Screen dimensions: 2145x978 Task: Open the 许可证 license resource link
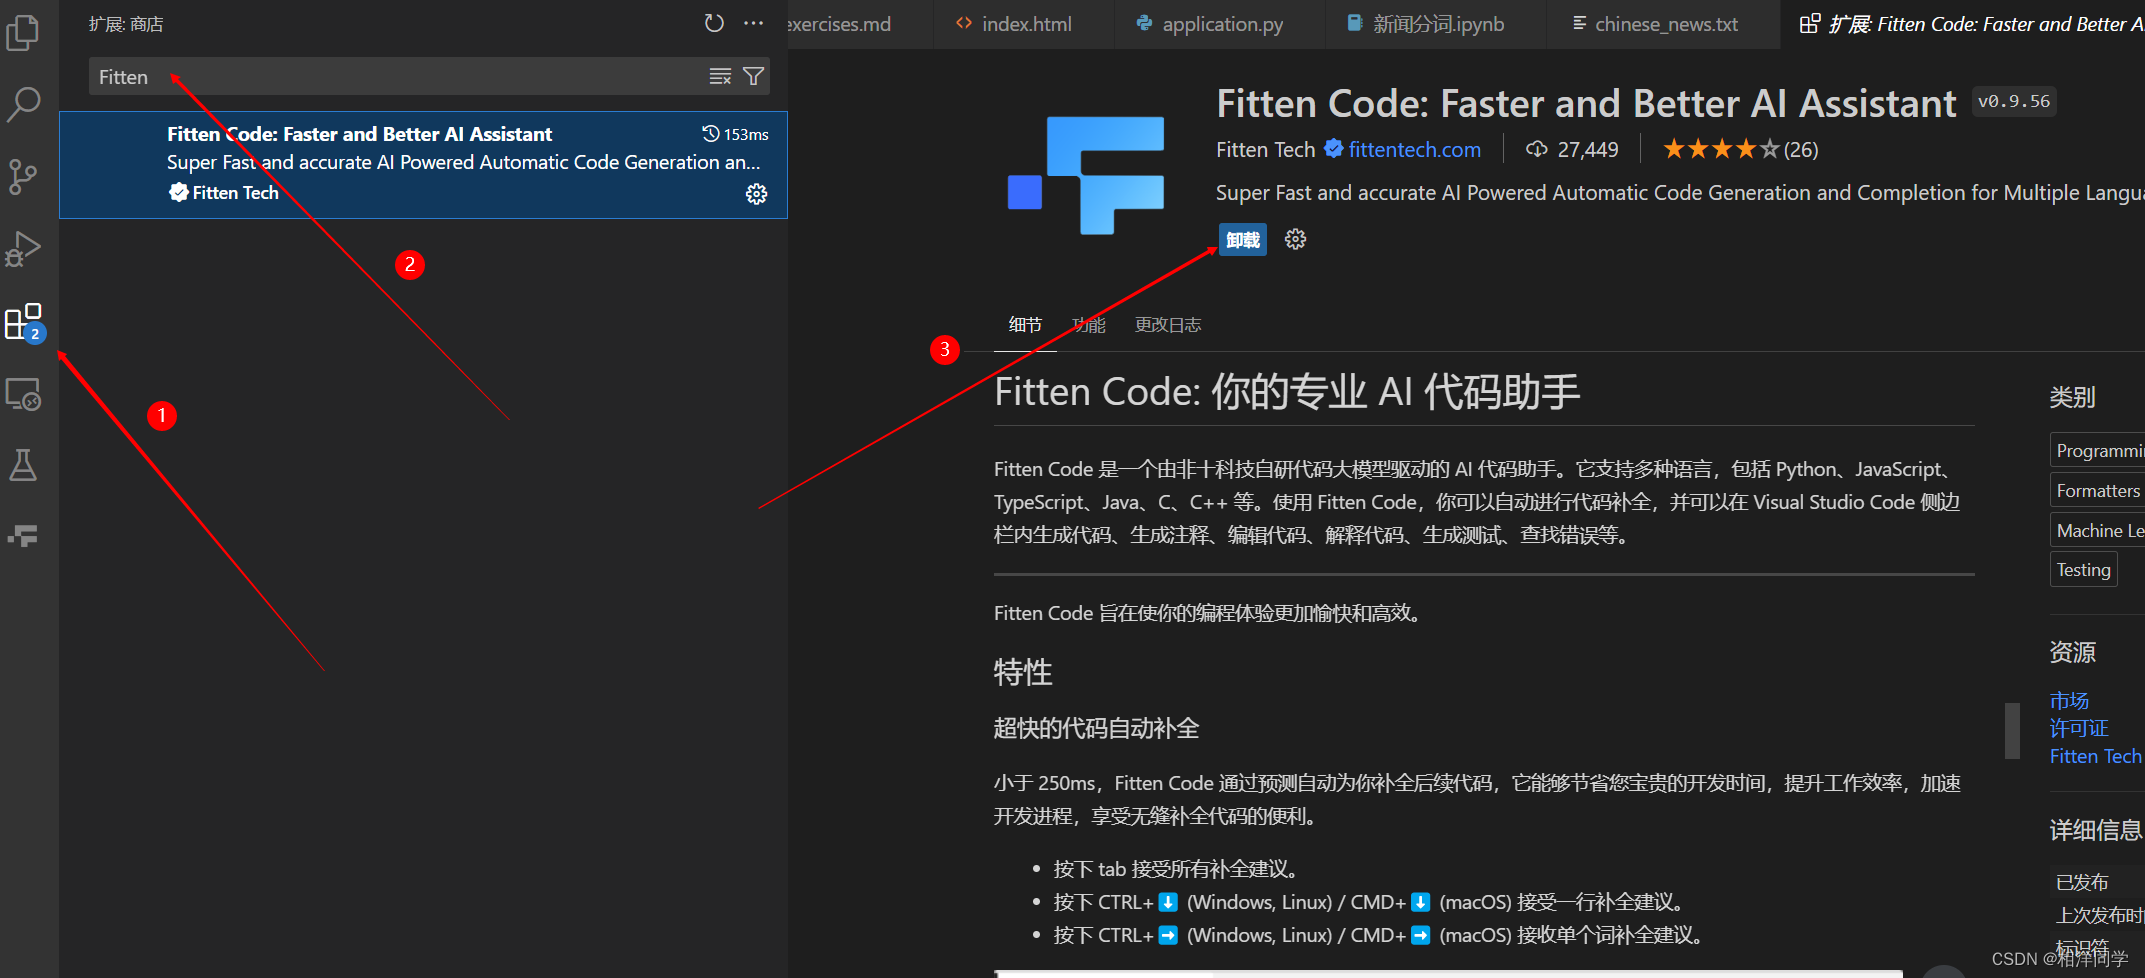click(x=2079, y=728)
